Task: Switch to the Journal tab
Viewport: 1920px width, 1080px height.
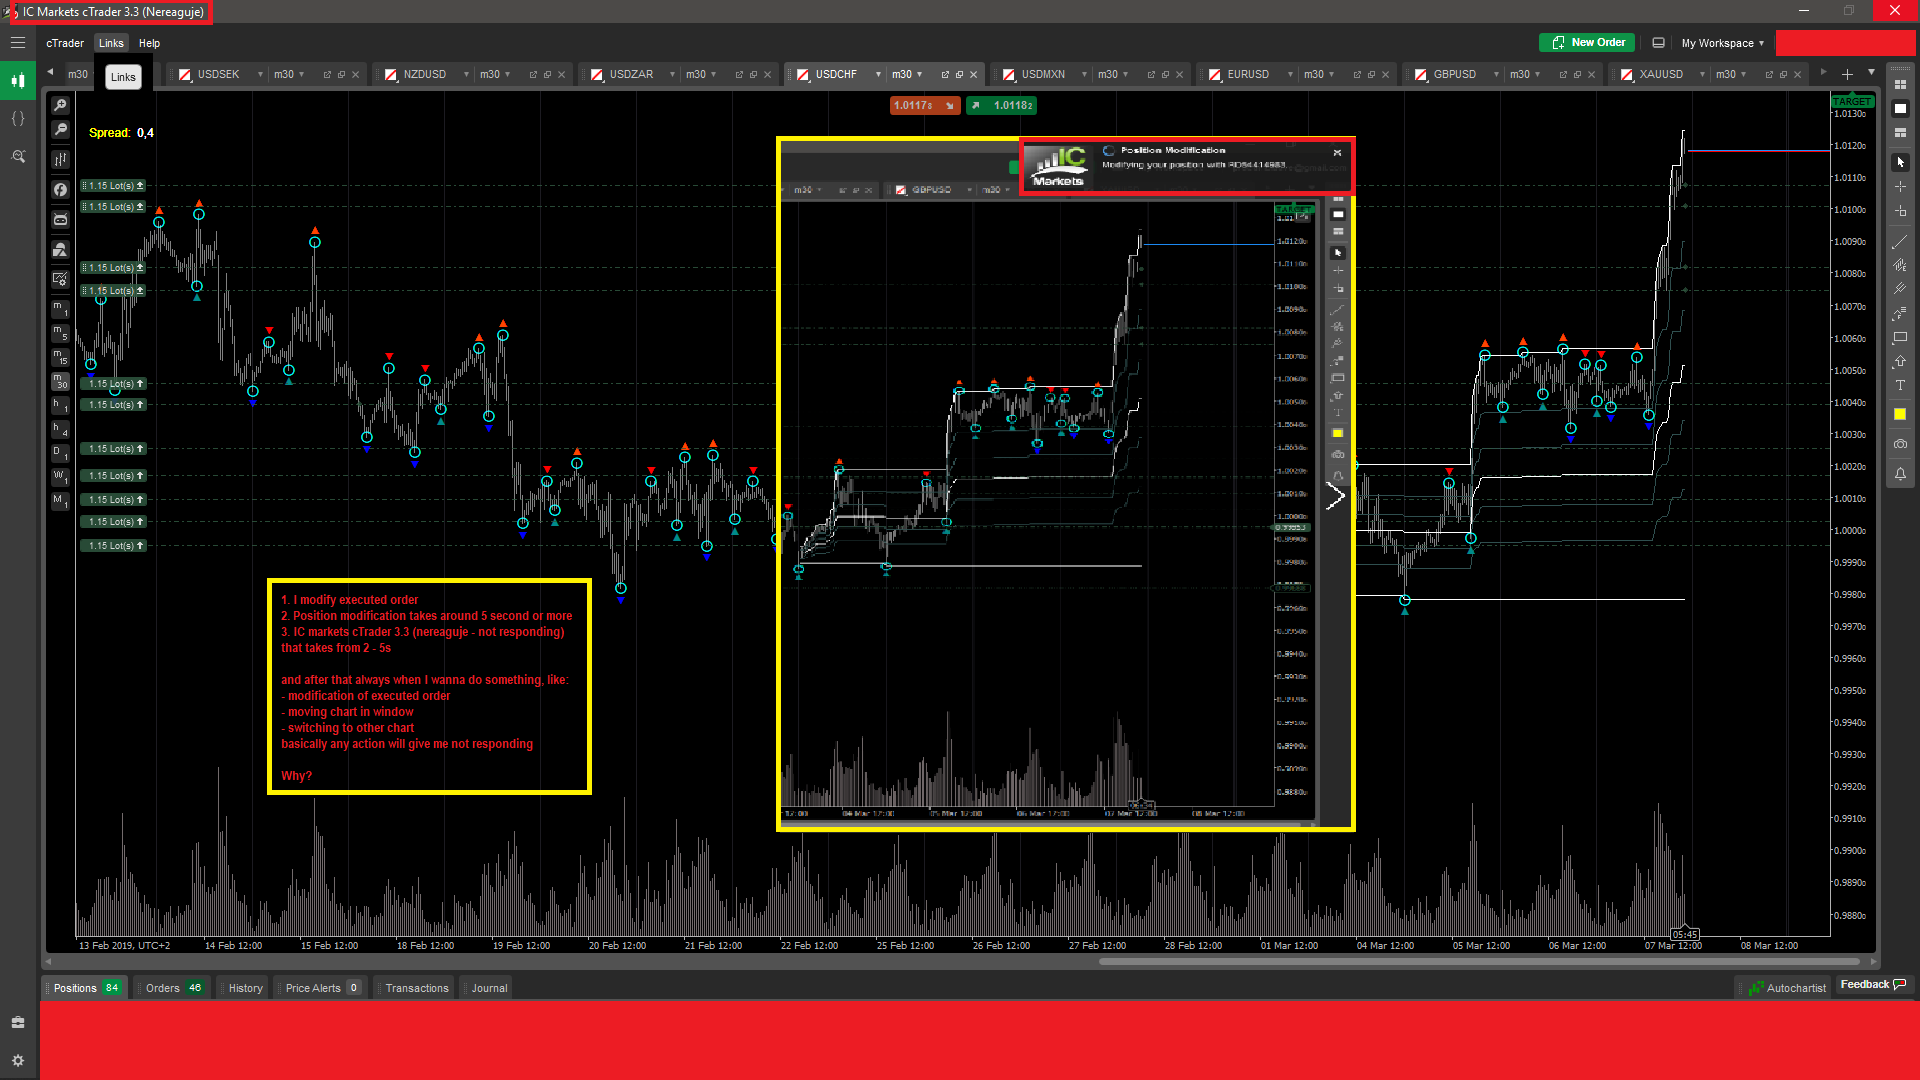Action: pyautogui.click(x=489, y=988)
